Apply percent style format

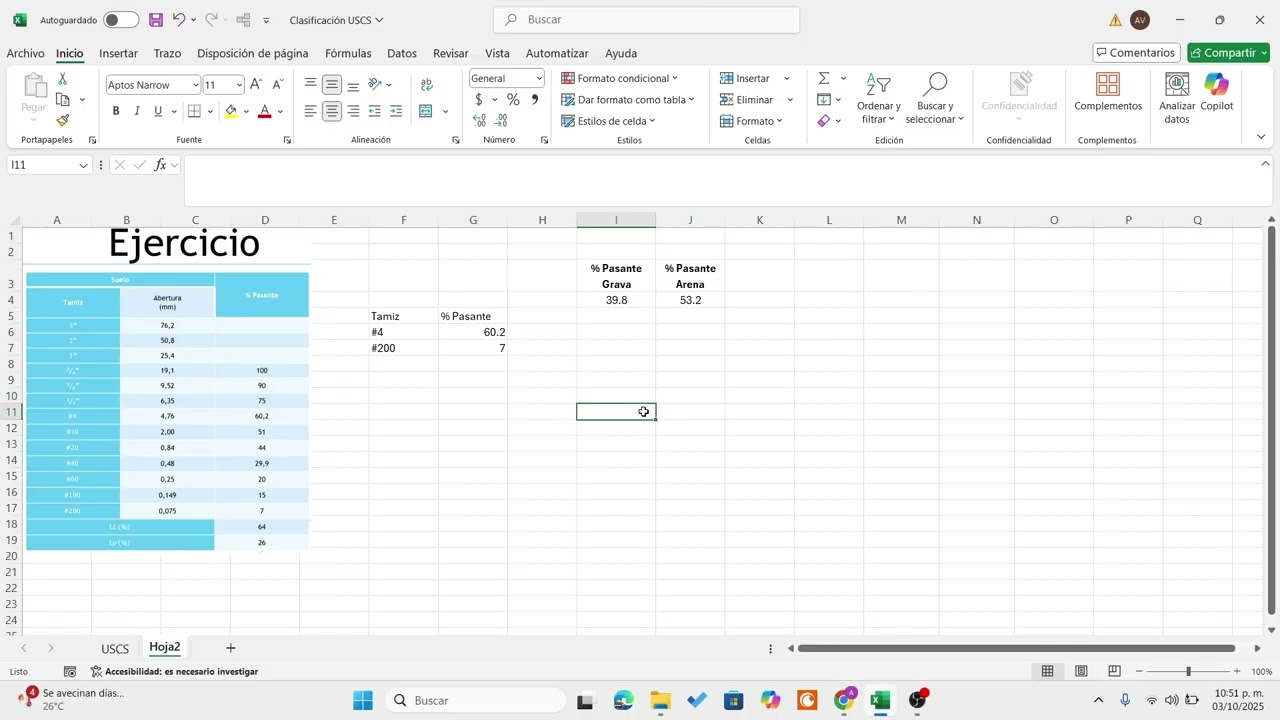point(513,99)
